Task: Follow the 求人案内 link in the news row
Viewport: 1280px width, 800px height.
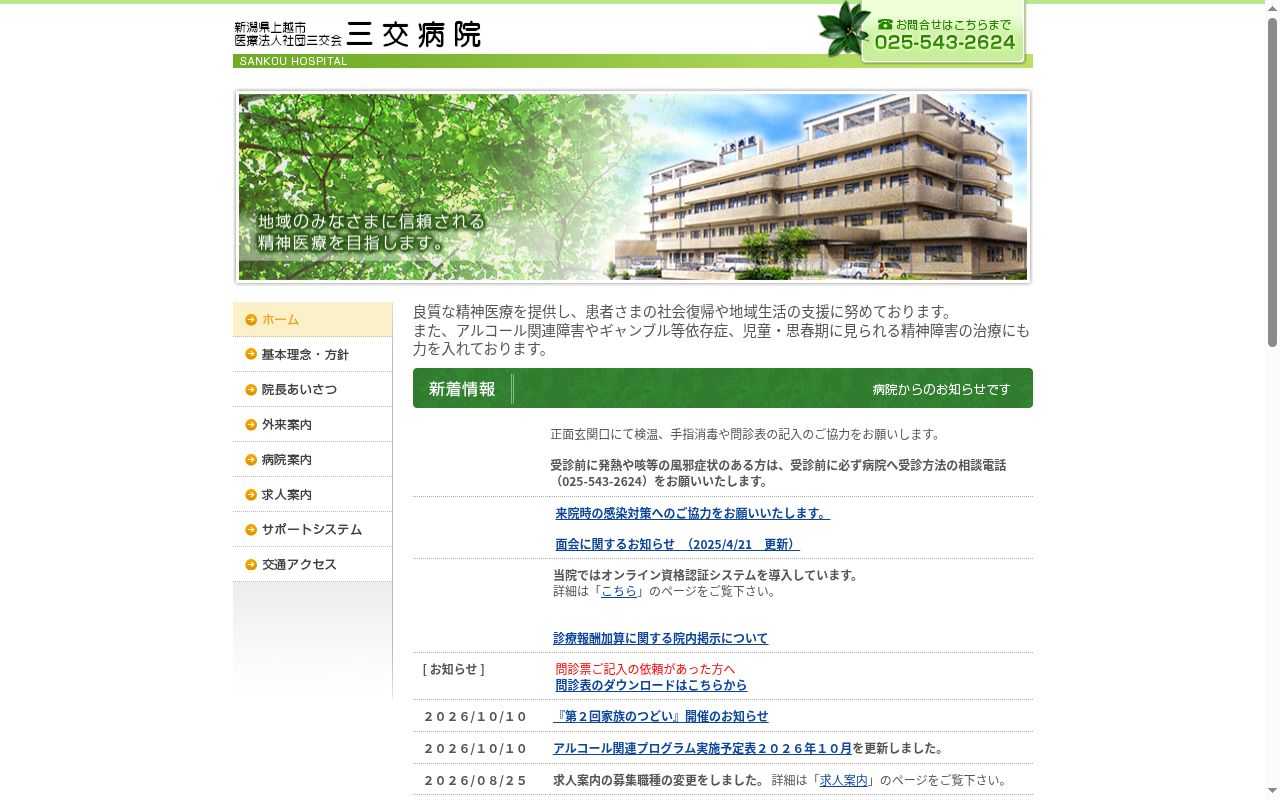Action: (844, 780)
